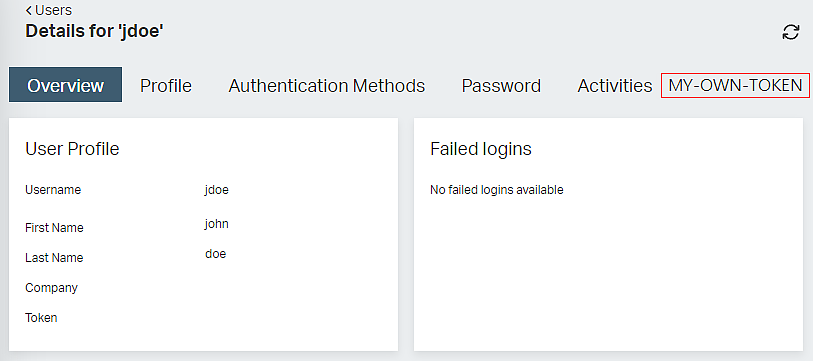Image resolution: width=813 pixels, height=361 pixels.
Task: Click the No failed logins available message
Action: click(497, 190)
